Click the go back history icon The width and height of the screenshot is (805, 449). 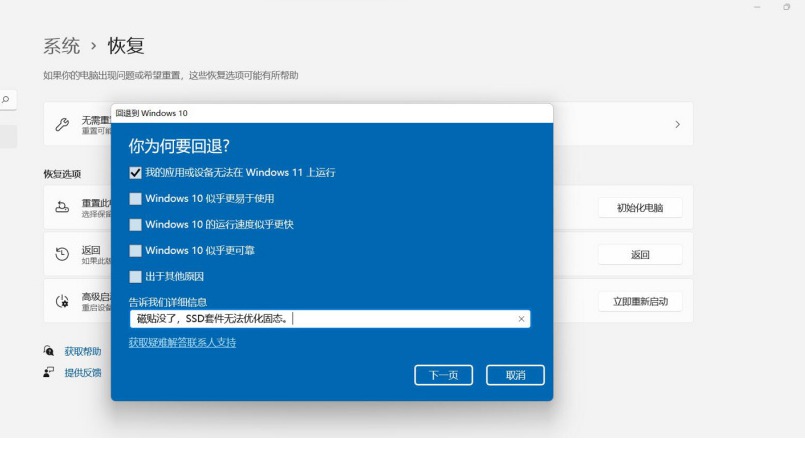[62, 254]
